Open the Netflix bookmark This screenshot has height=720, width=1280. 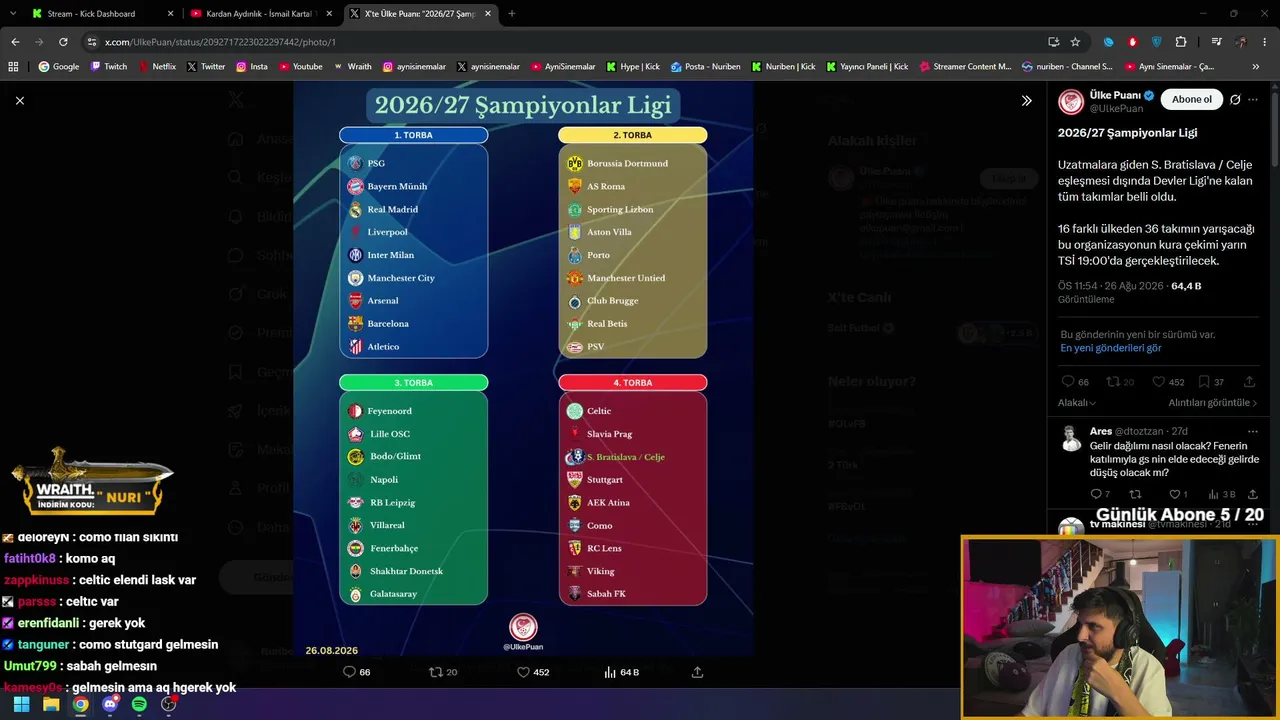tap(157, 67)
